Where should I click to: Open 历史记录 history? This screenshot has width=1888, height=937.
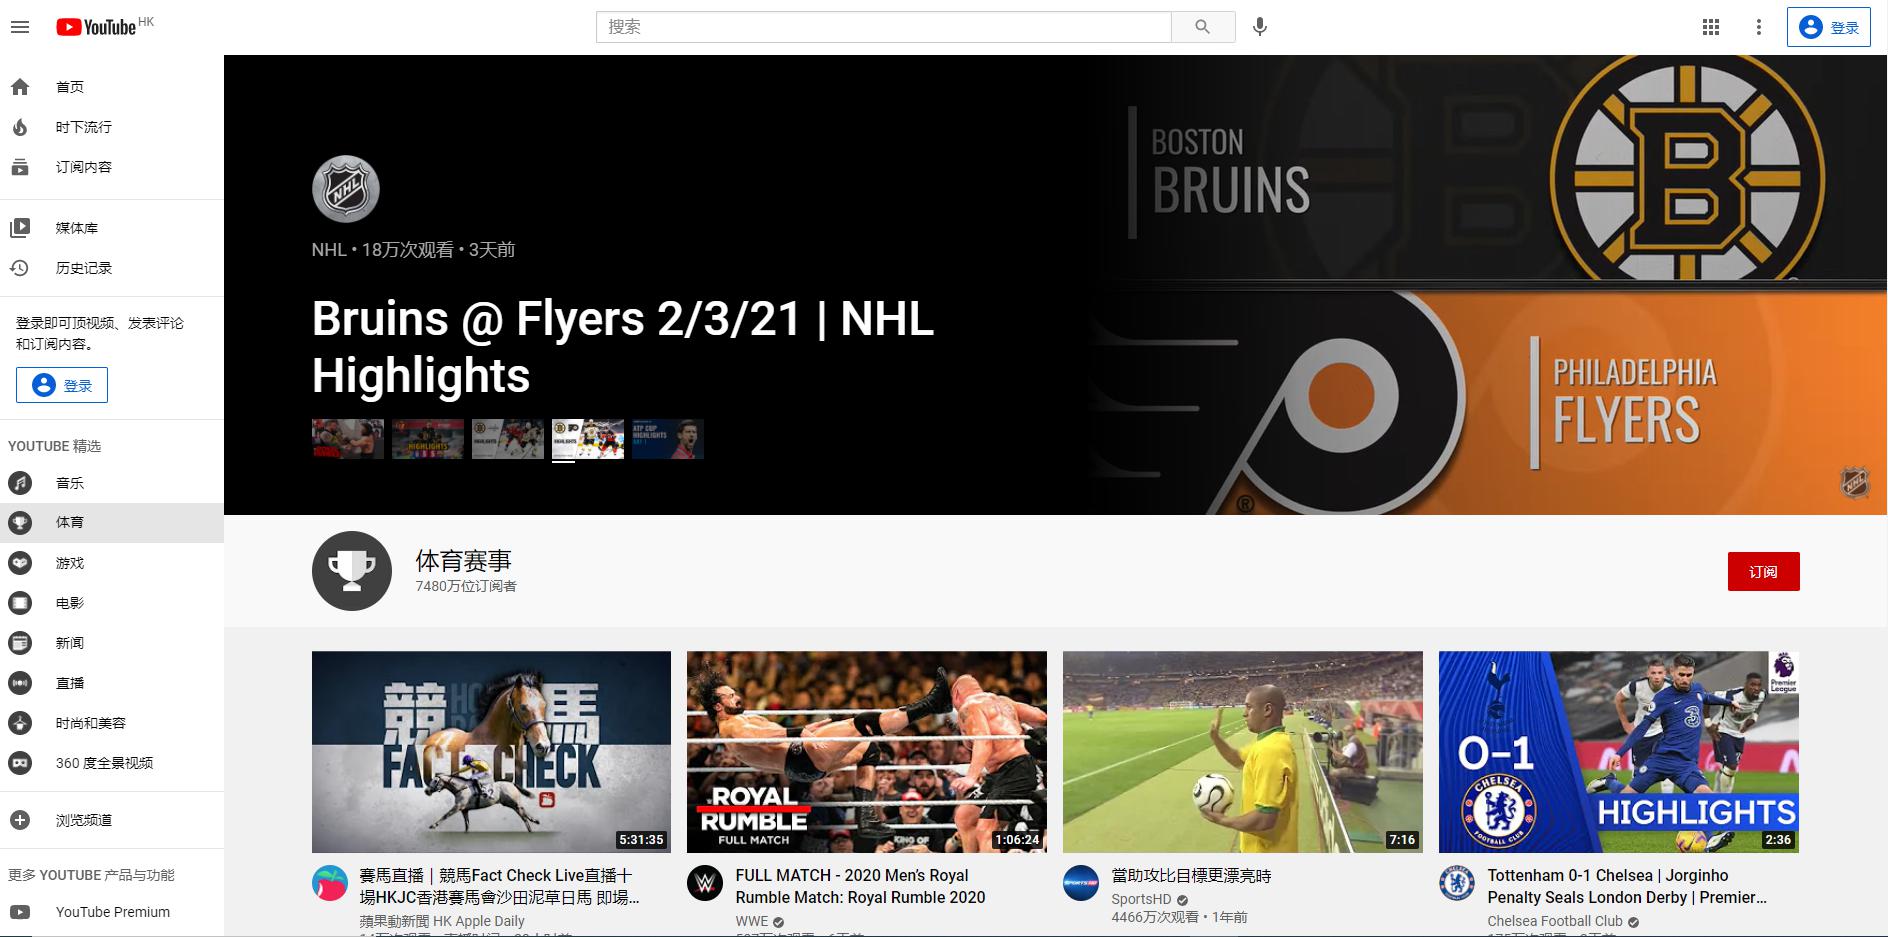[112, 268]
